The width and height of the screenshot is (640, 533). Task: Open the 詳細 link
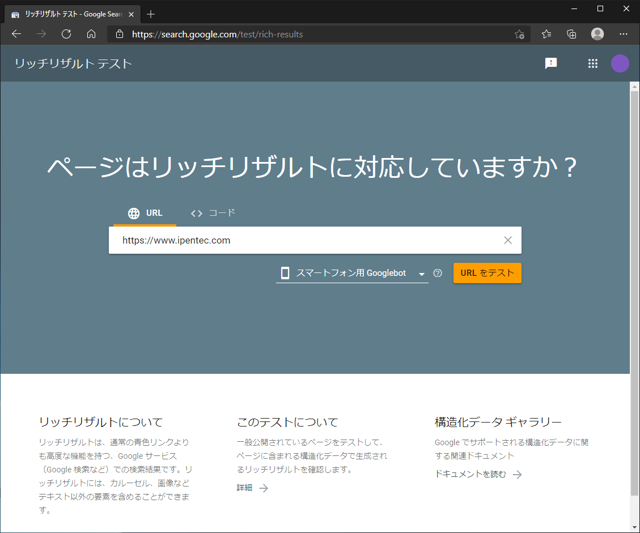(x=252, y=488)
